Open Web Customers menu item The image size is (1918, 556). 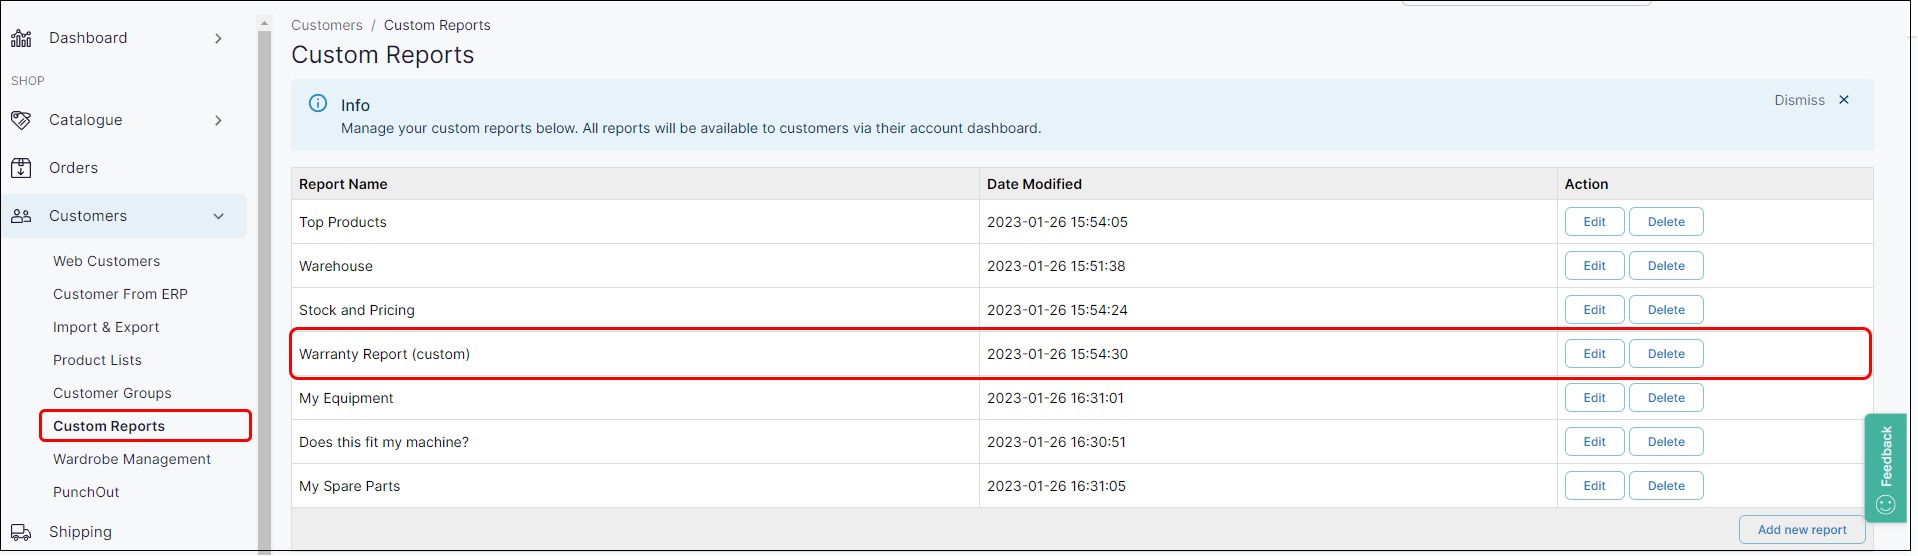(106, 261)
